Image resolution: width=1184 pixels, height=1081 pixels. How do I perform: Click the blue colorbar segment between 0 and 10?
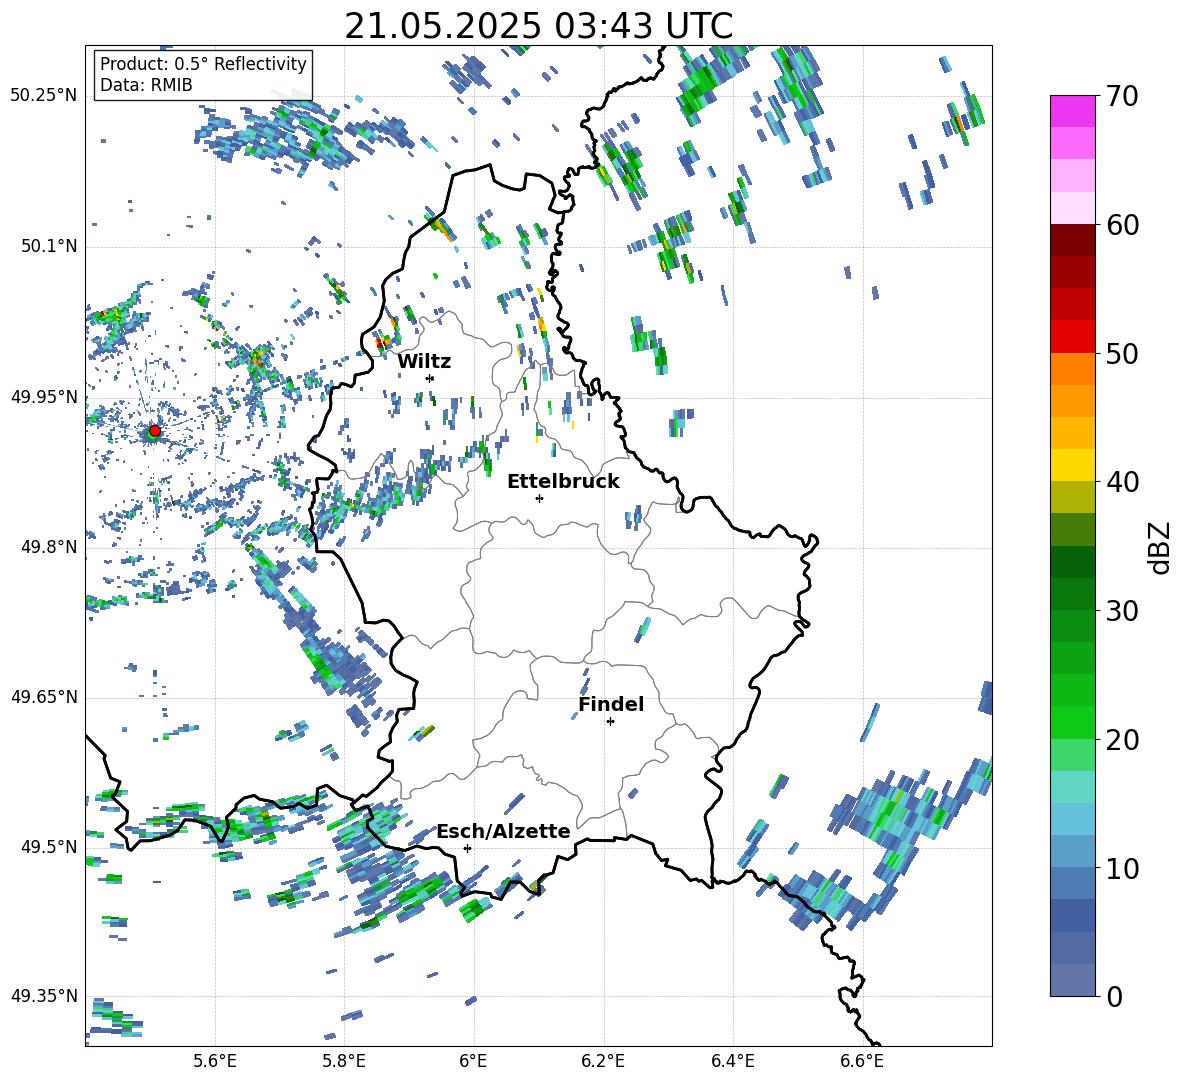click(x=1072, y=915)
